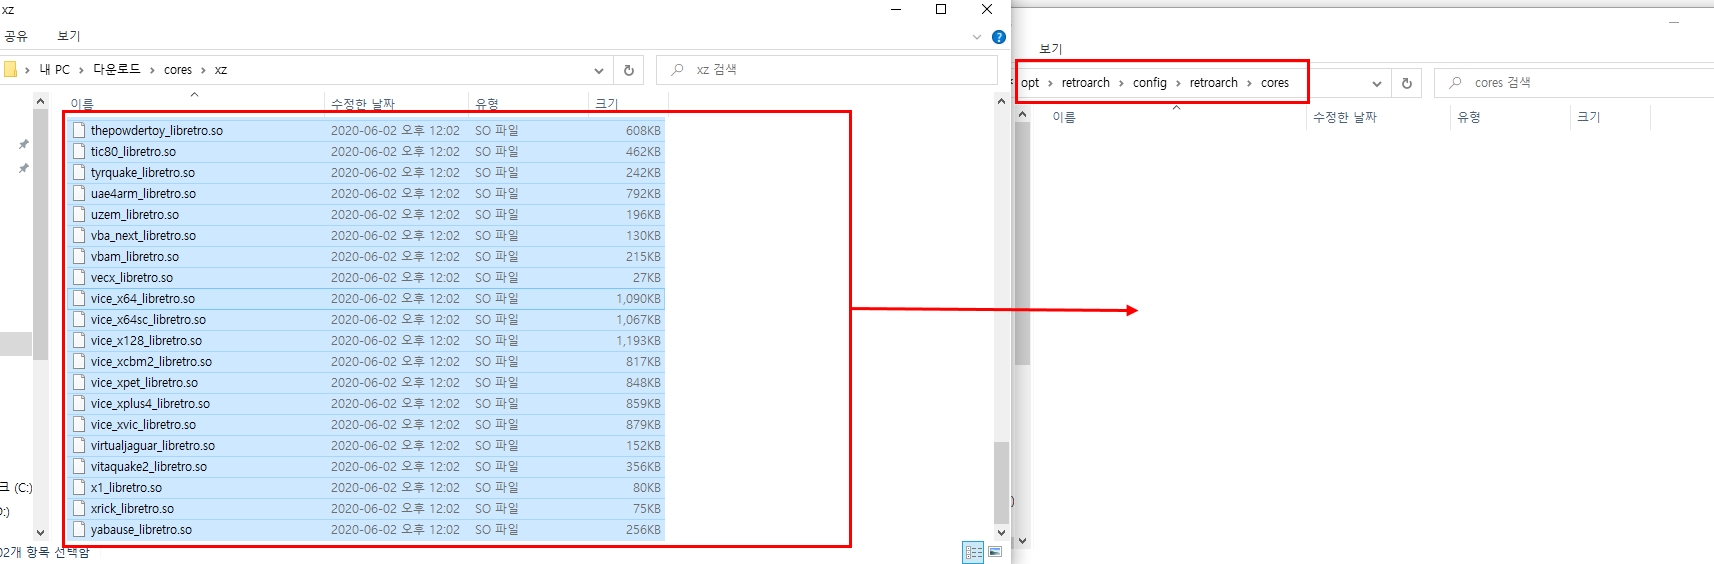Image resolution: width=1714 pixels, height=564 pixels.
Task: Select vice_x64sc_libretro.so file
Action: (366, 320)
